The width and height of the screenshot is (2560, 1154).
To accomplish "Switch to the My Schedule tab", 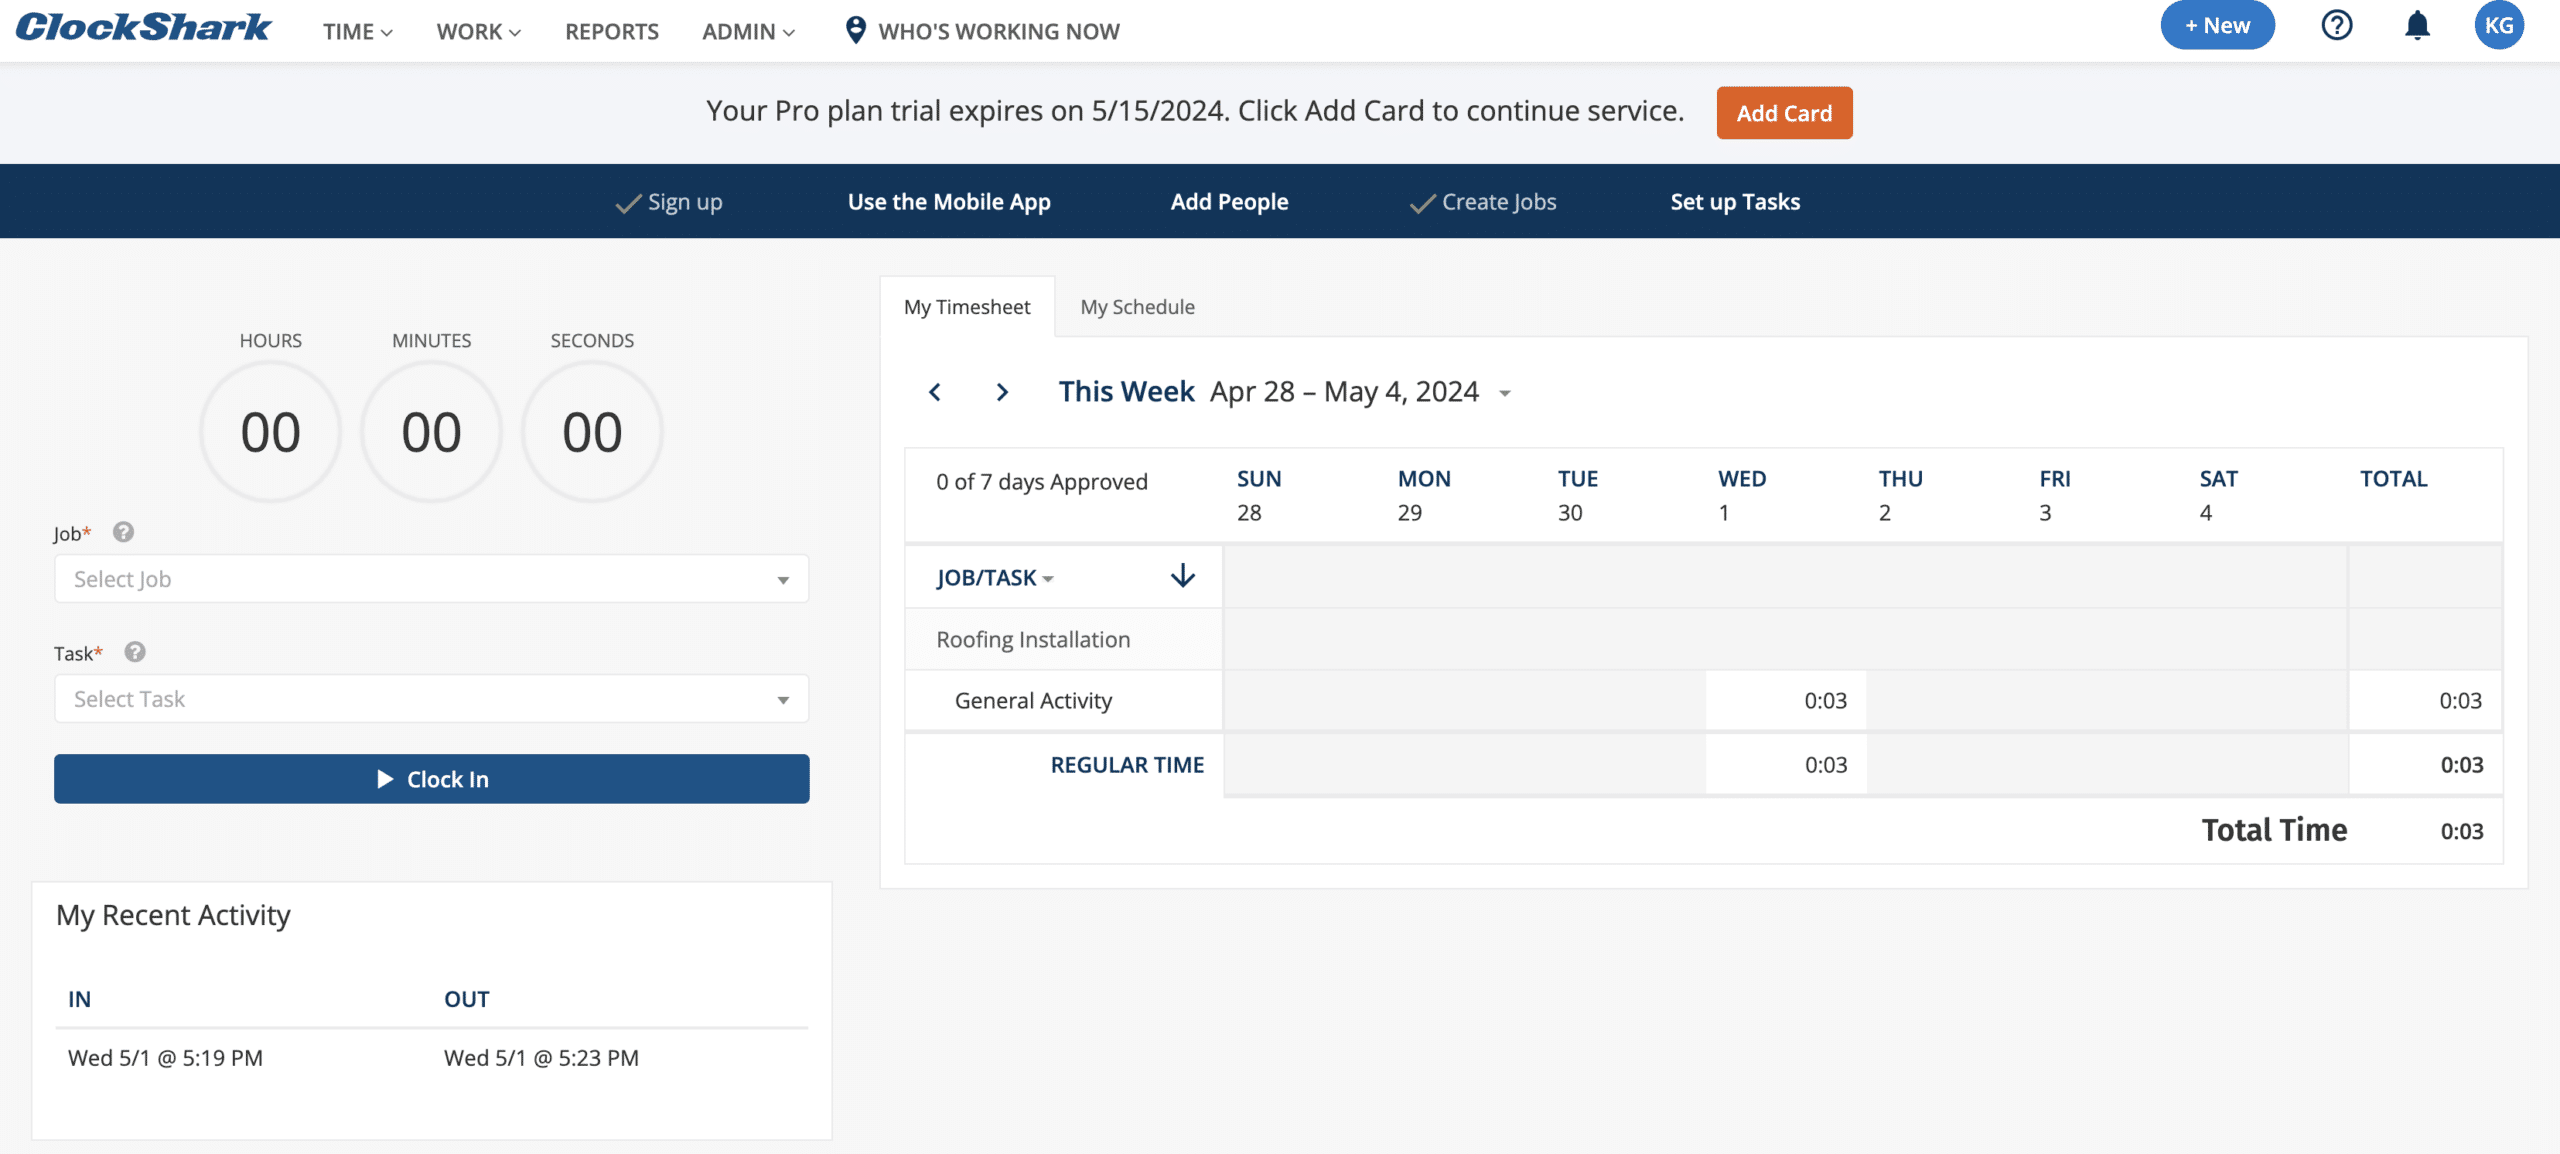I will [x=1137, y=307].
